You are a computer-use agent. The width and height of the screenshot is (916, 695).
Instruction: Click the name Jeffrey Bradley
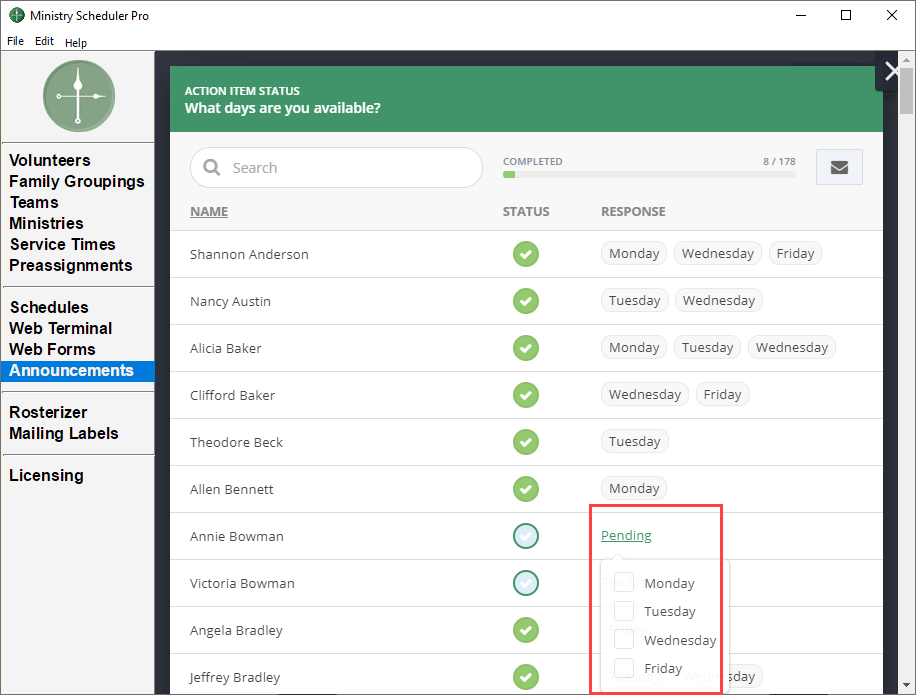pos(235,677)
